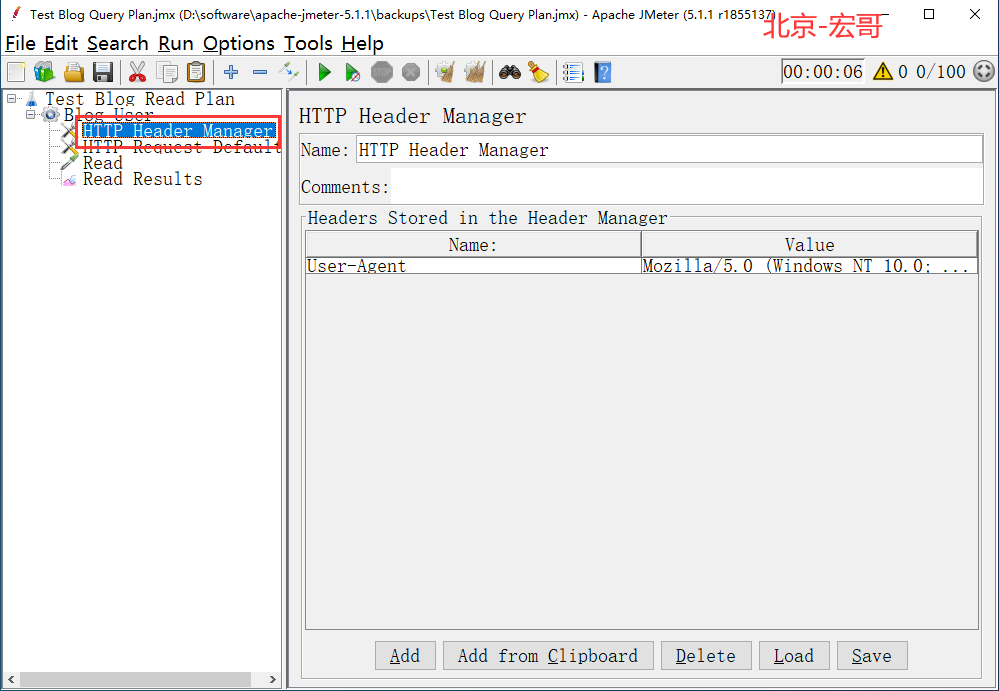Viewport: 999px width, 691px height.
Task: Click the yellow warning triangle log icon
Action: coord(883,71)
